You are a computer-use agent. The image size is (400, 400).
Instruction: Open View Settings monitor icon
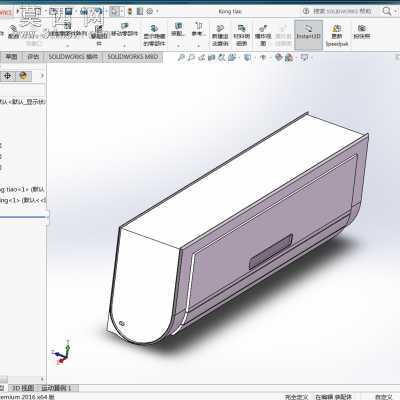tap(304, 58)
